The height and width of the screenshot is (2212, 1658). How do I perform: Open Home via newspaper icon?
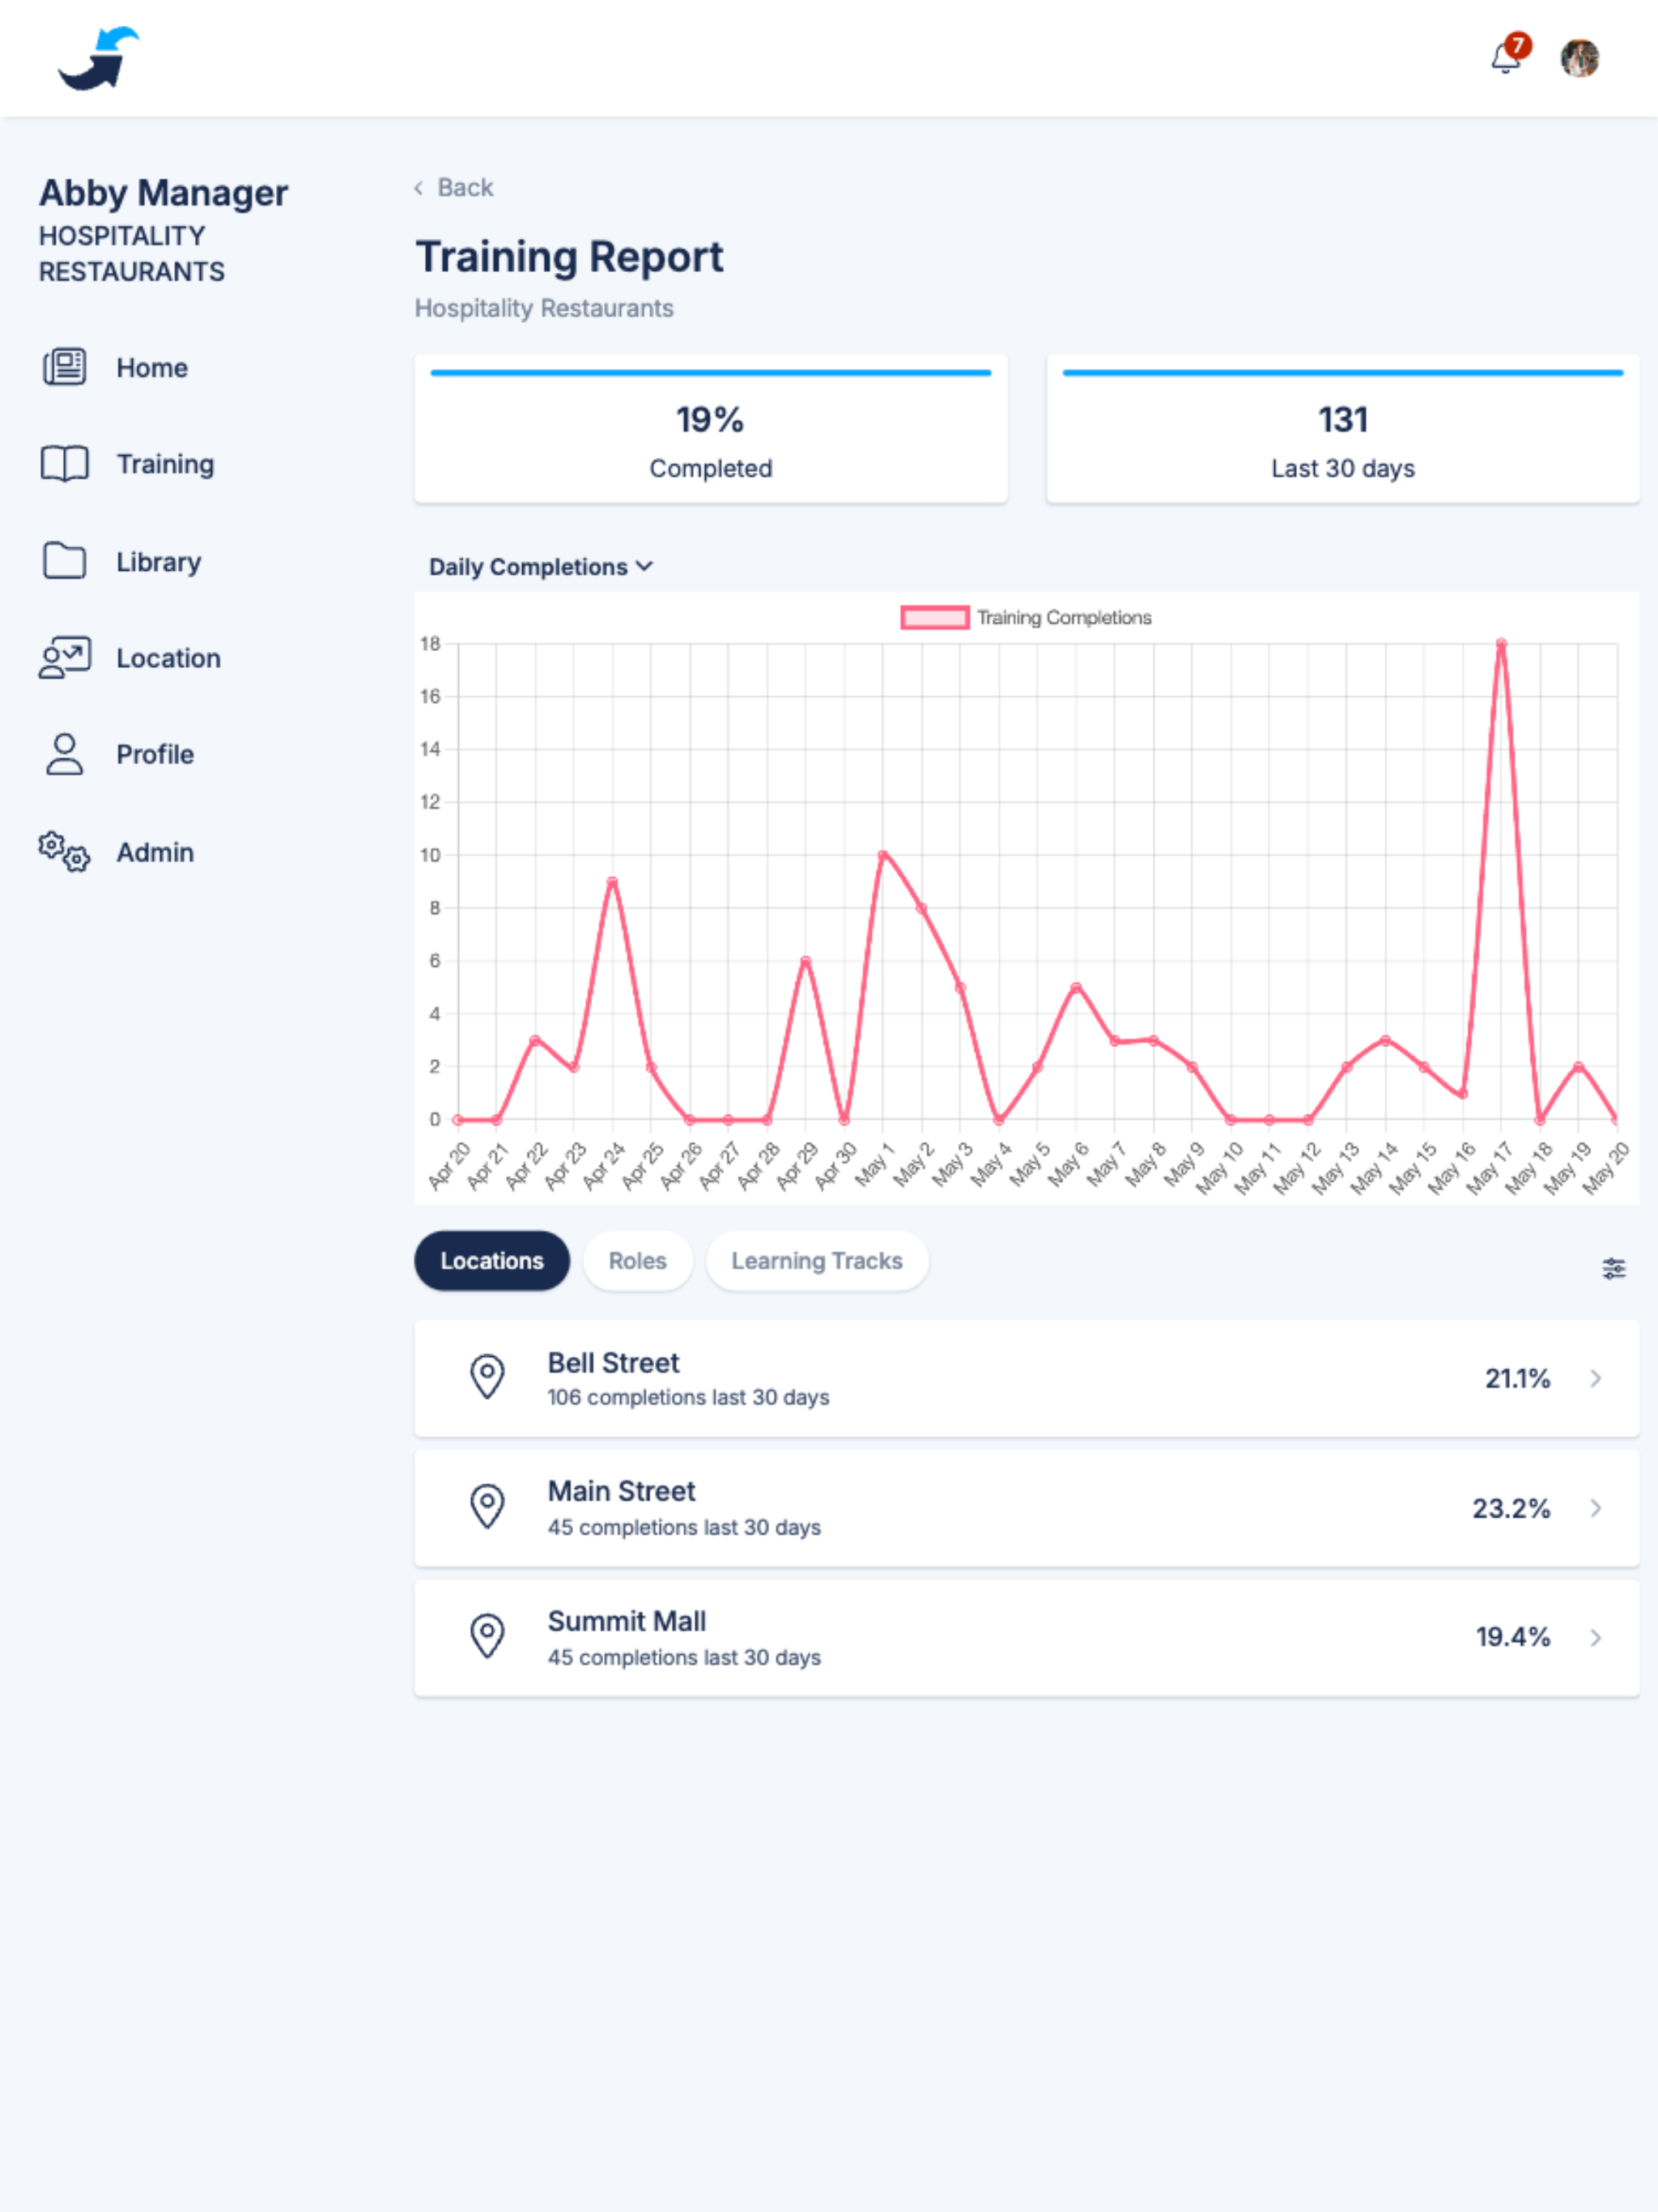click(x=65, y=367)
